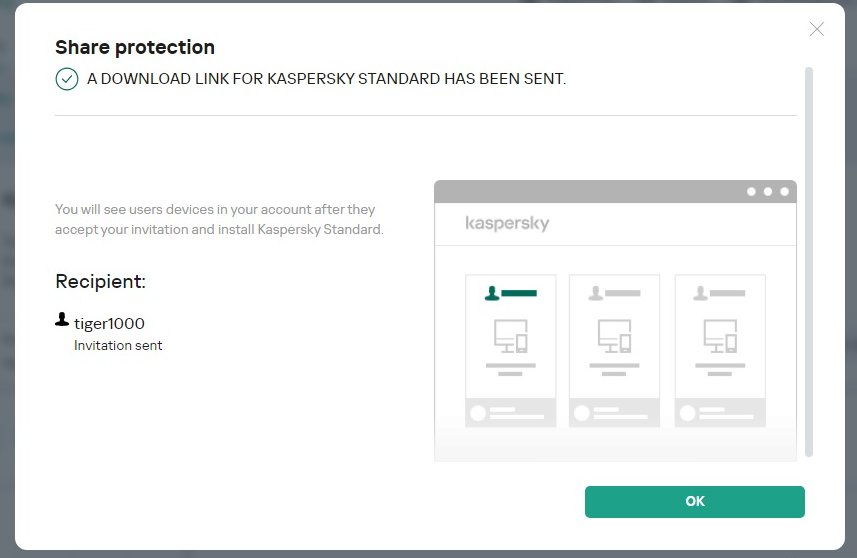Click the circle avatar at bottom of first card

[x=478, y=412]
